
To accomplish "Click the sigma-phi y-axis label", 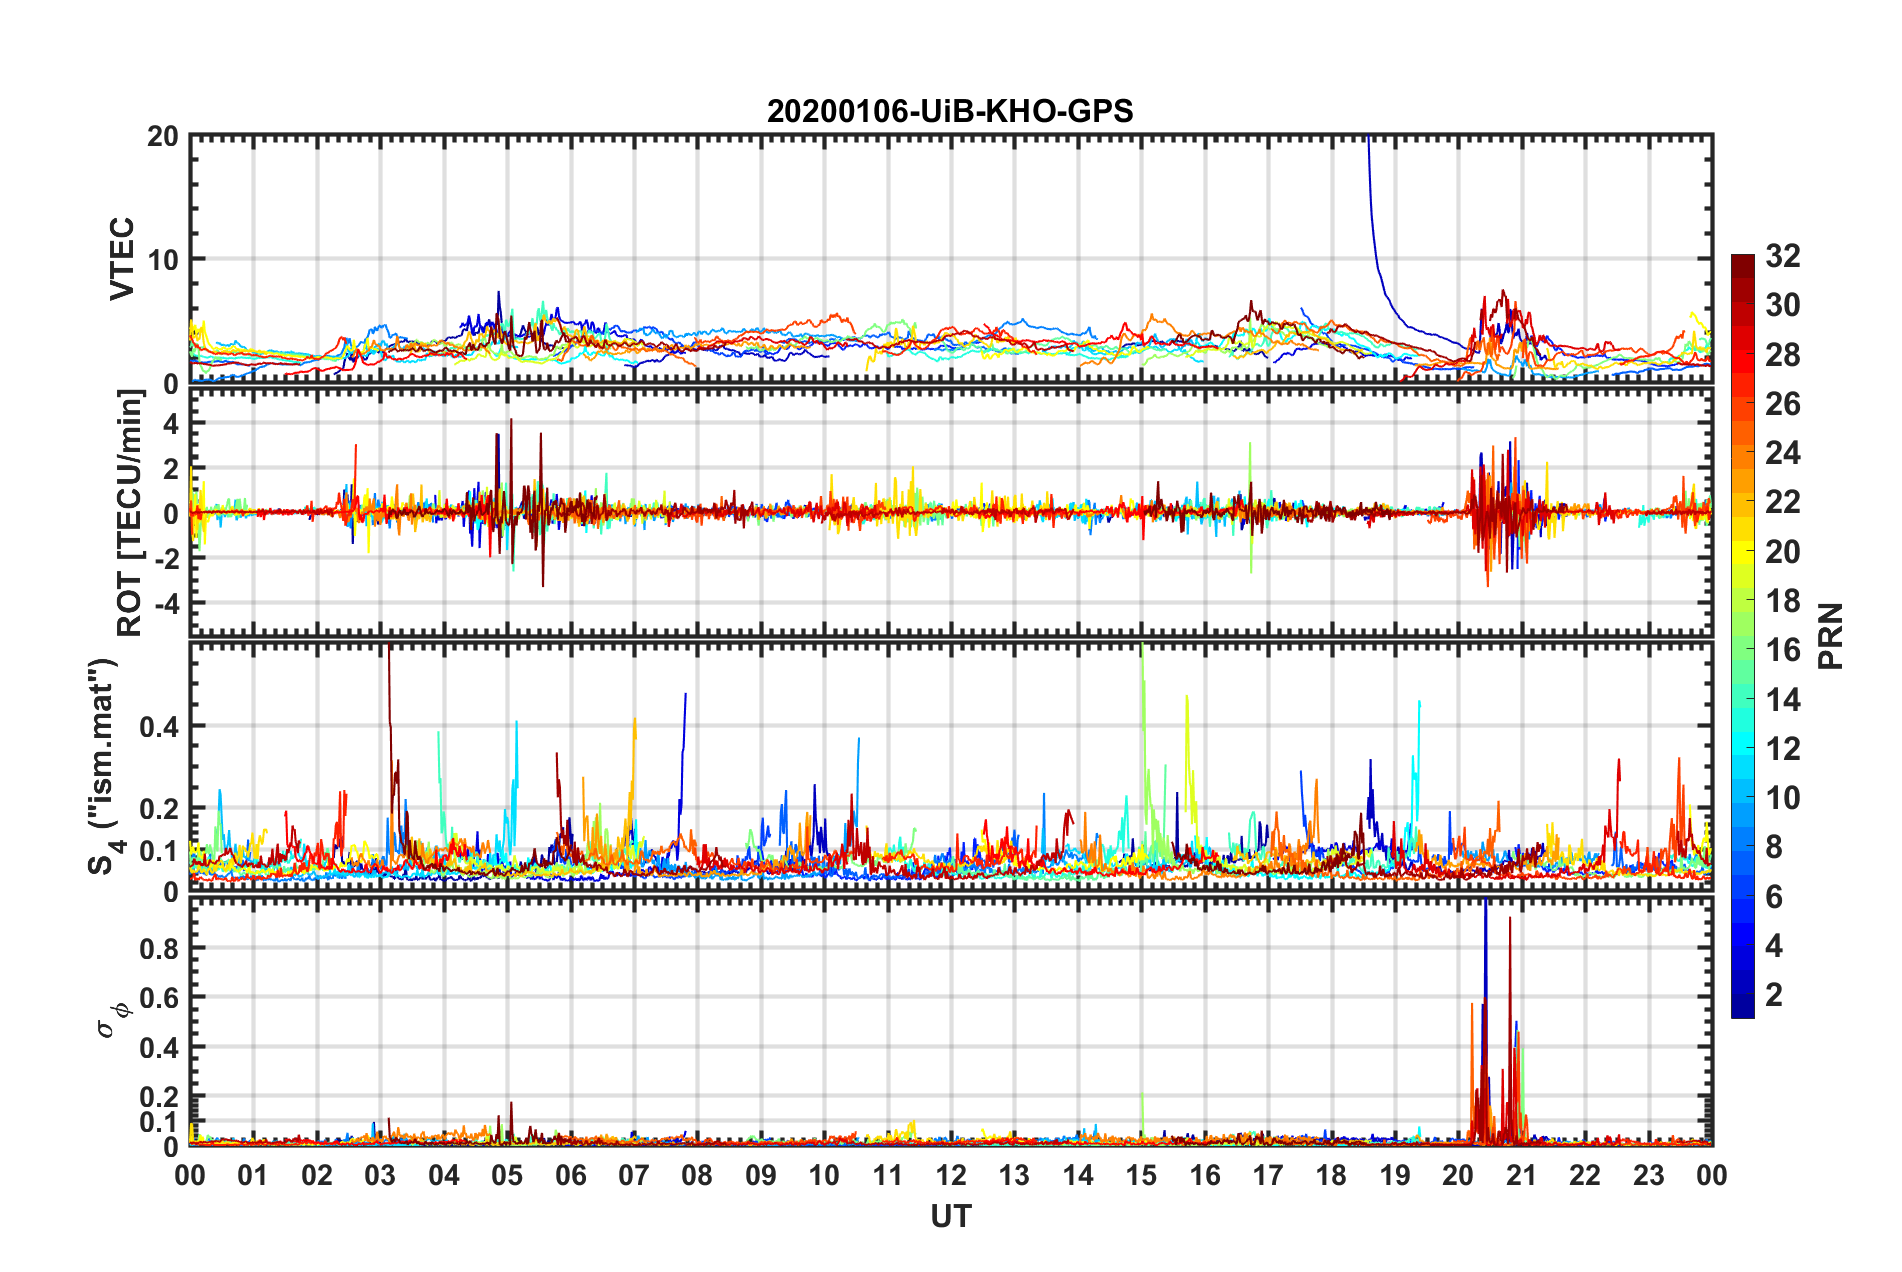I will [x=112, y=1021].
